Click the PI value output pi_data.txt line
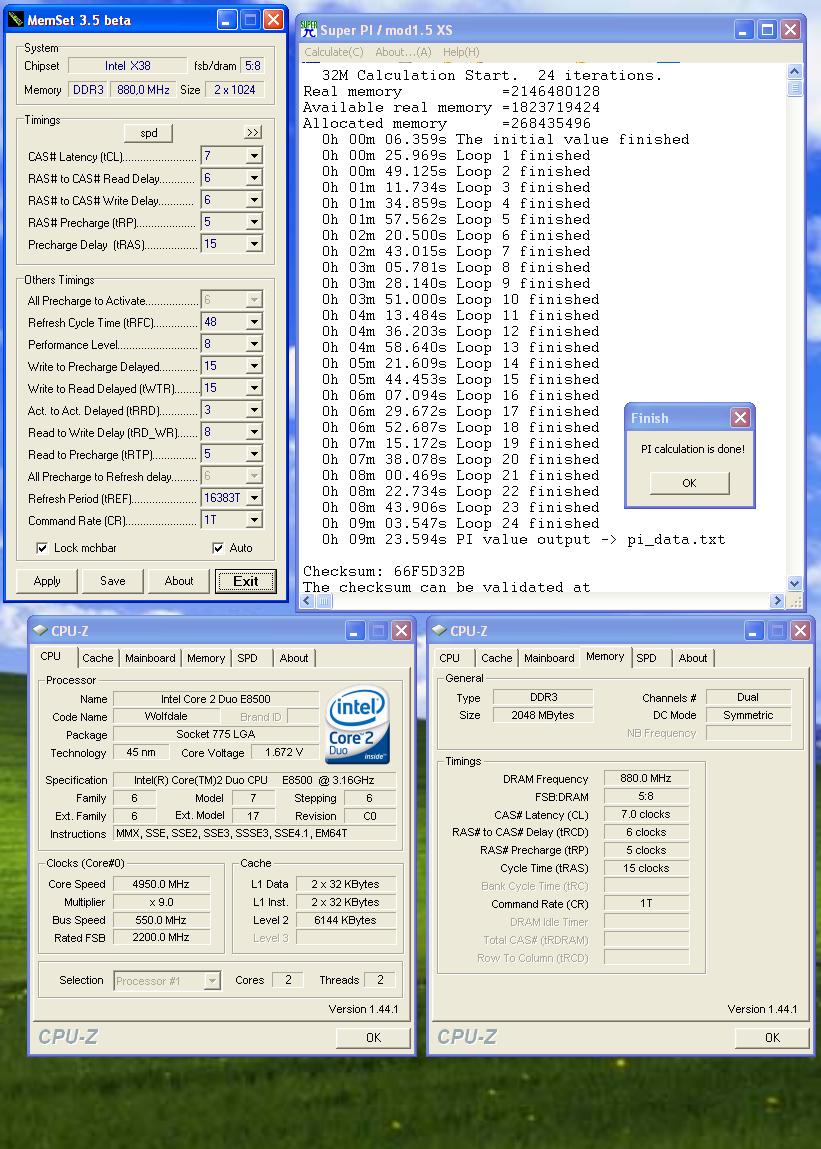The image size is (821, 1149). (523, 539)
